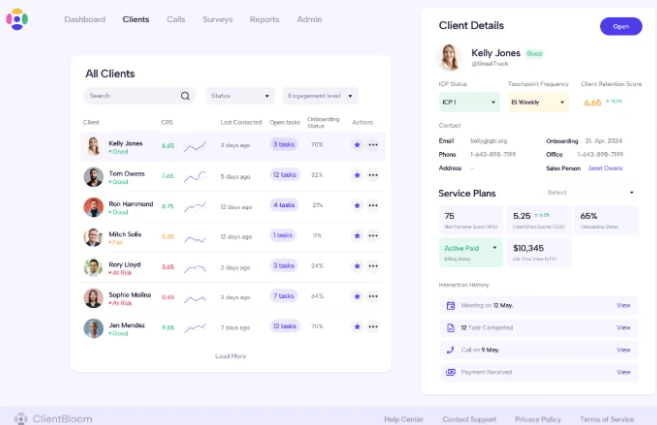The image size is (657, 425).
Task: Select the Clients tab
Action: 136,19
